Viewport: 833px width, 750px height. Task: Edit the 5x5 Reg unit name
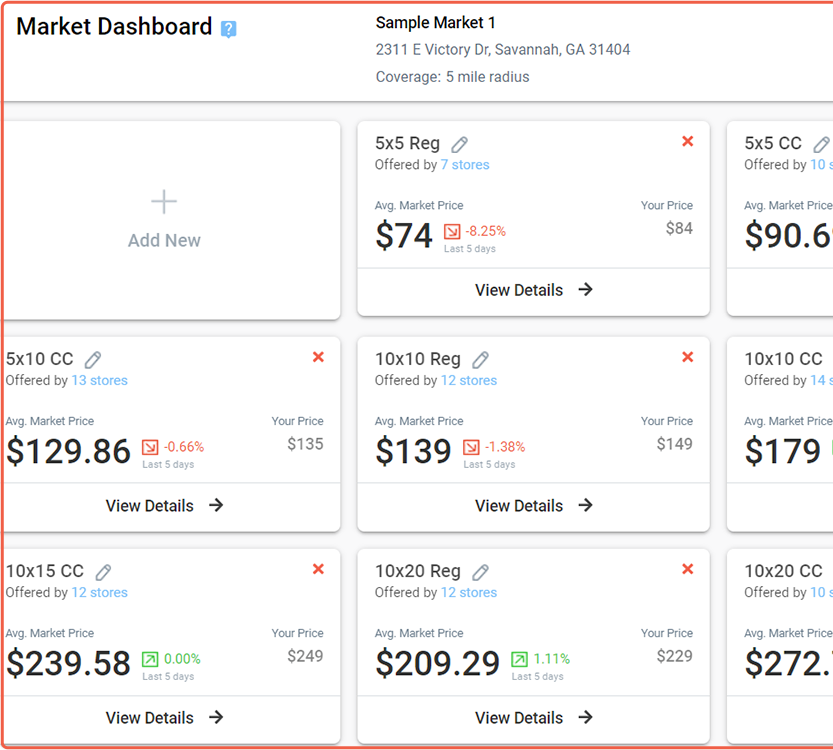click(x=459, y=143)
